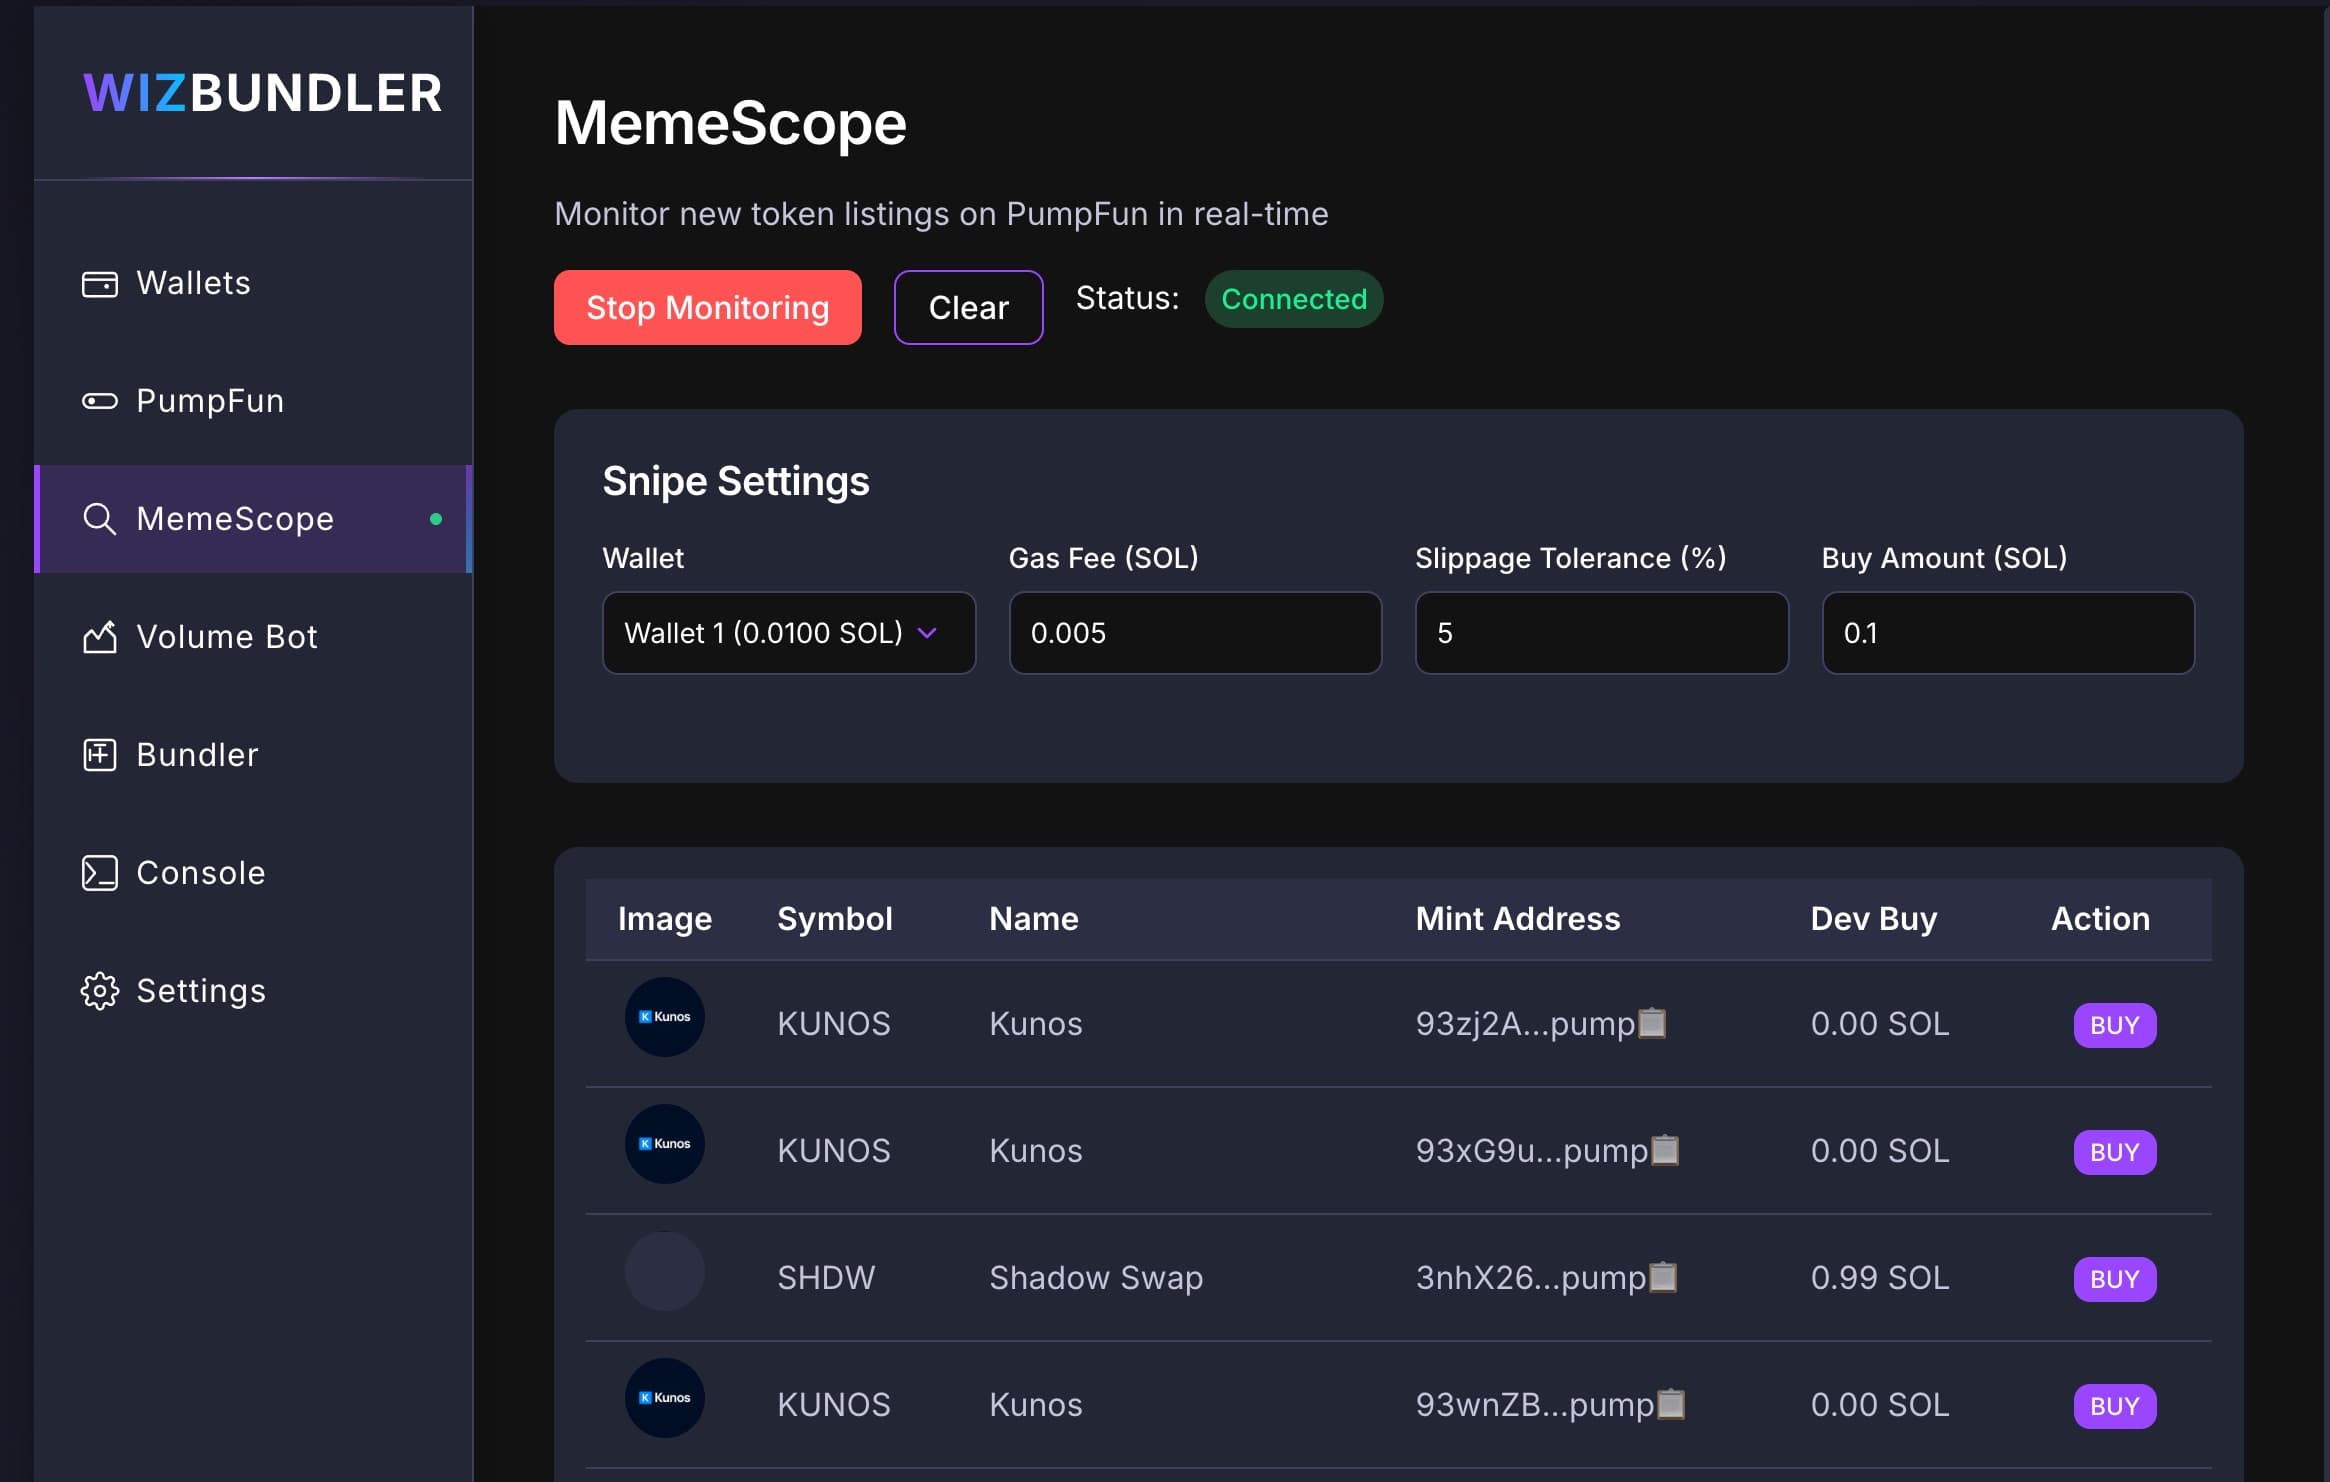
Task: Click Kunos token image for 93zj2A row
Action: [x=665, y=1017]
